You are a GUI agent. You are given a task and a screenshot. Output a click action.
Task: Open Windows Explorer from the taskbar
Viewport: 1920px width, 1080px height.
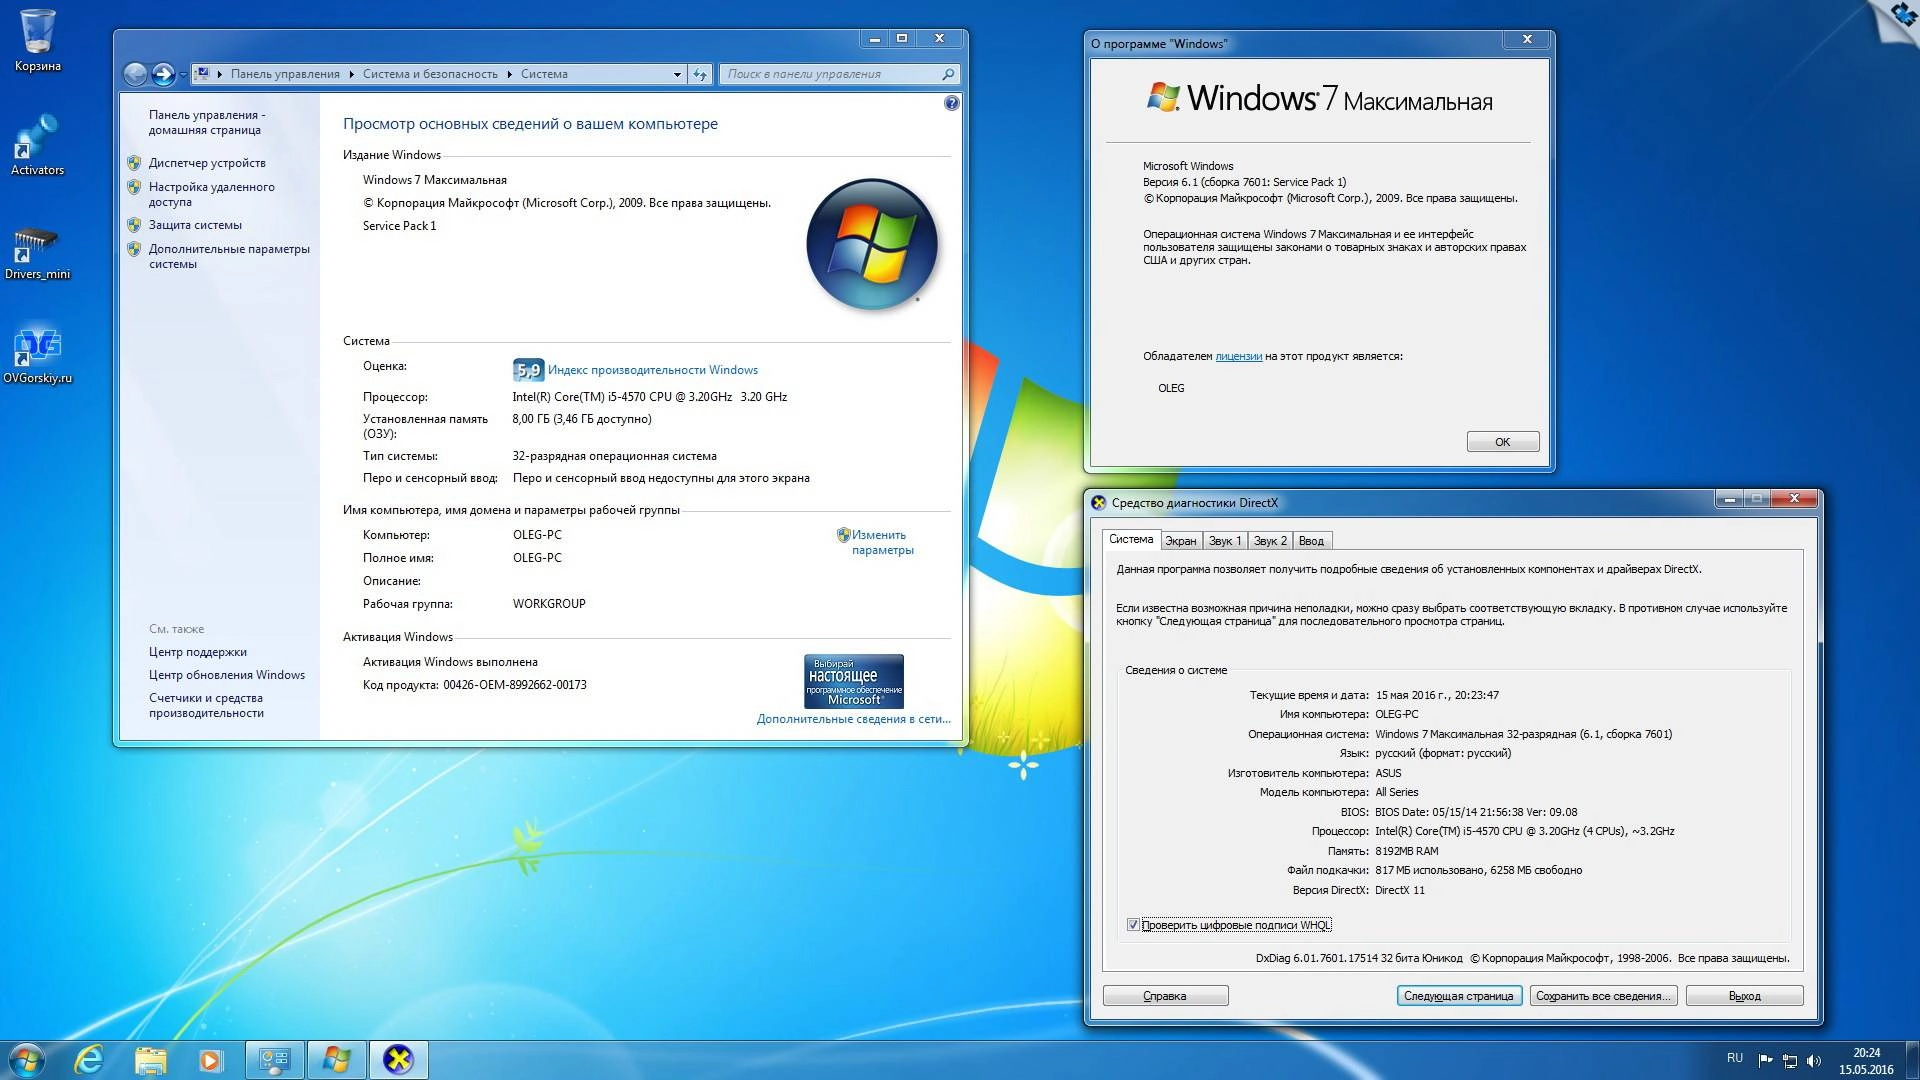pyautogui.click(x=150, y=1058)
